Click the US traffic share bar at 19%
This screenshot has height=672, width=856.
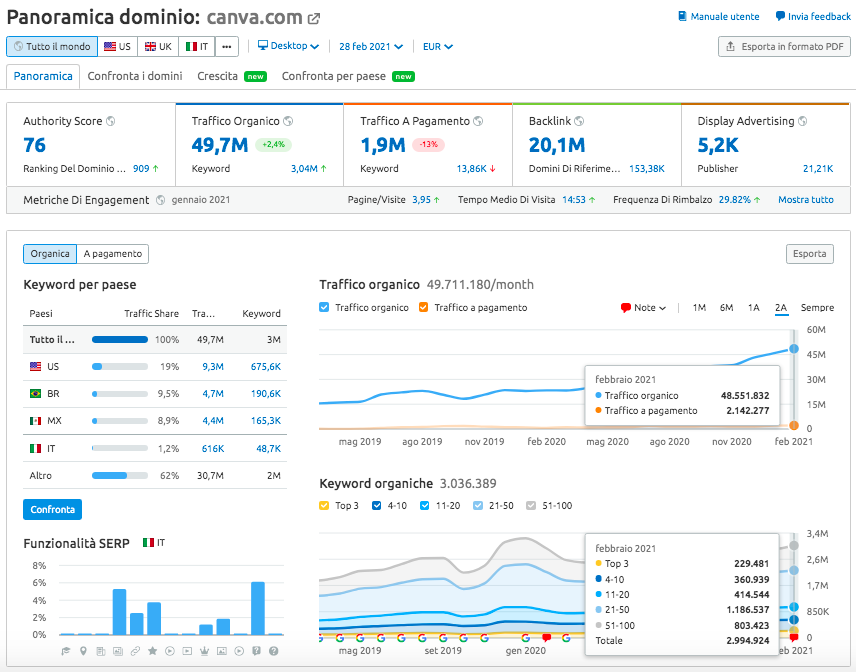click(120, 367)
